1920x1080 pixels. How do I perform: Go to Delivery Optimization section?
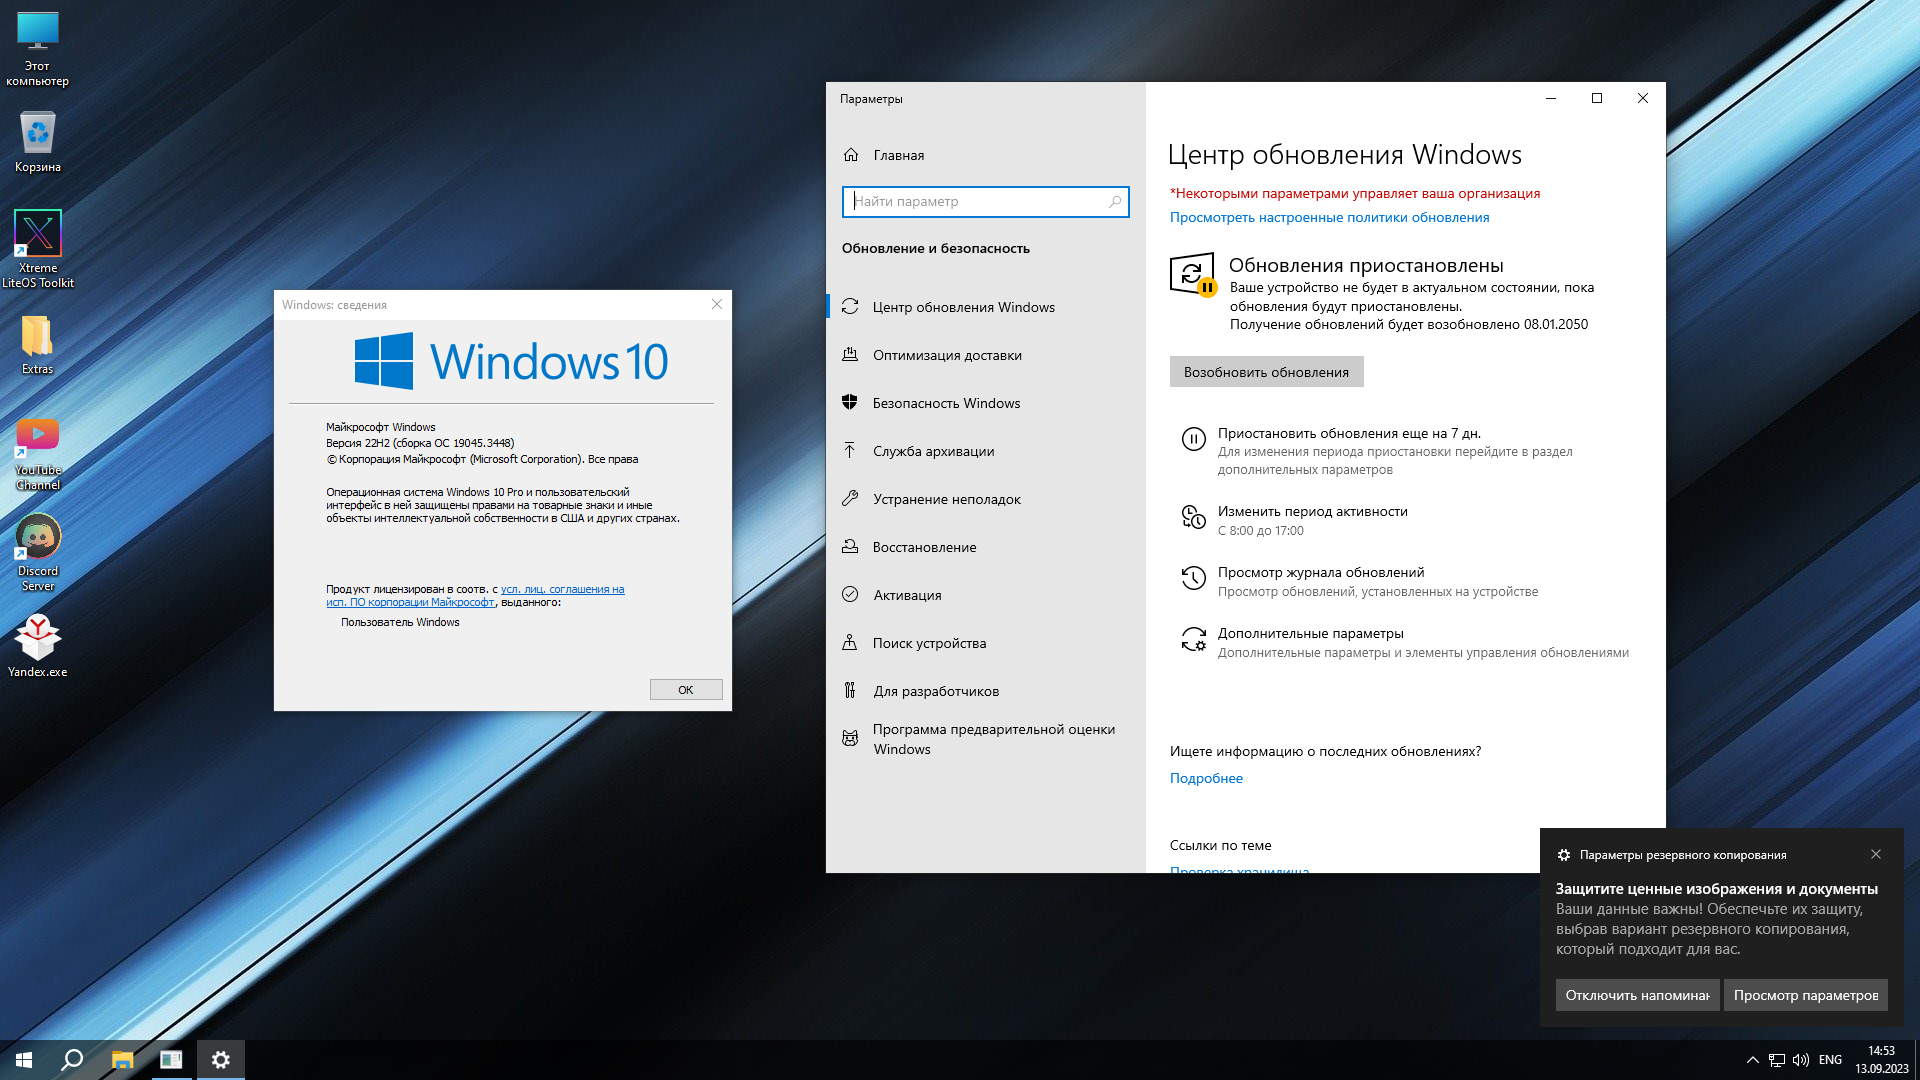946,355
